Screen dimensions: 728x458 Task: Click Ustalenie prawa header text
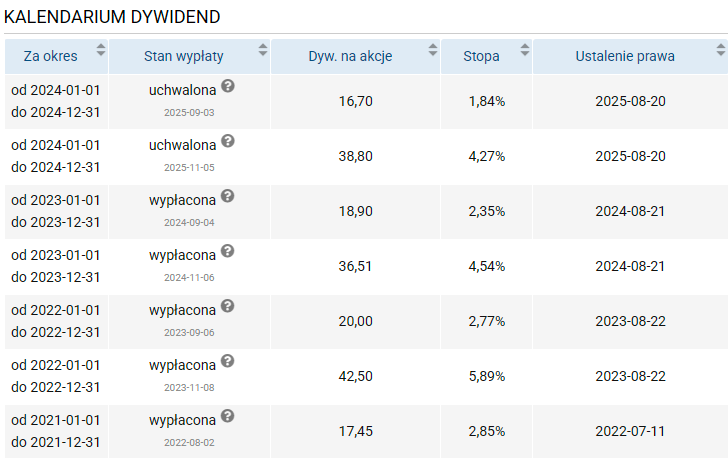tap(625, 56)
